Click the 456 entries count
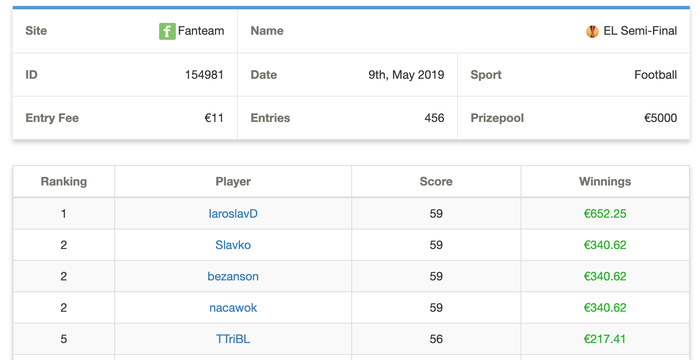Viewport: 700px width, 360px height. click(x=434, y=118)
